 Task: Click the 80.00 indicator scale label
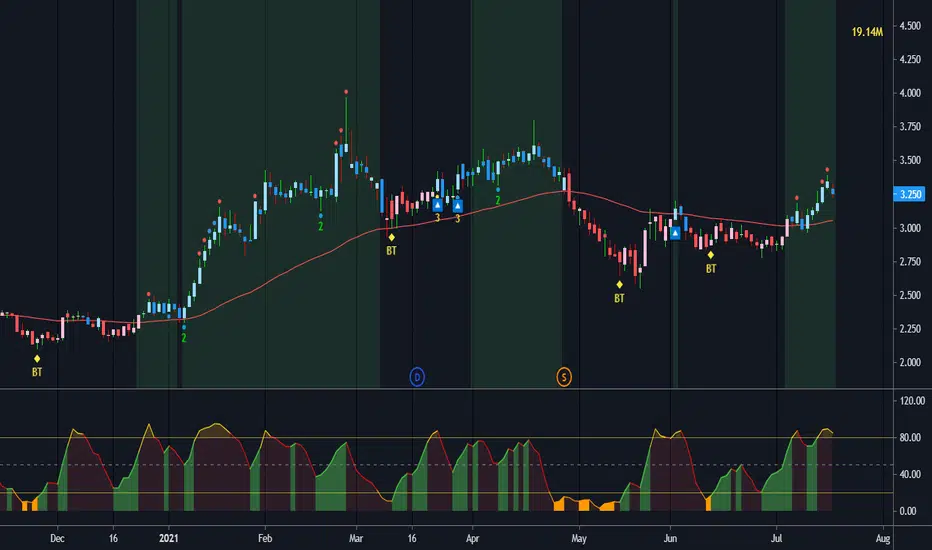[912, 438]
